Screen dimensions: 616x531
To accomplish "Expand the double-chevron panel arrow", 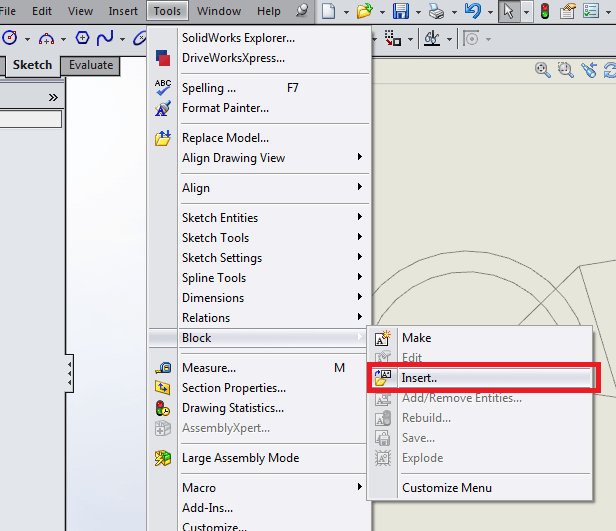I will (x=53, y=97).
